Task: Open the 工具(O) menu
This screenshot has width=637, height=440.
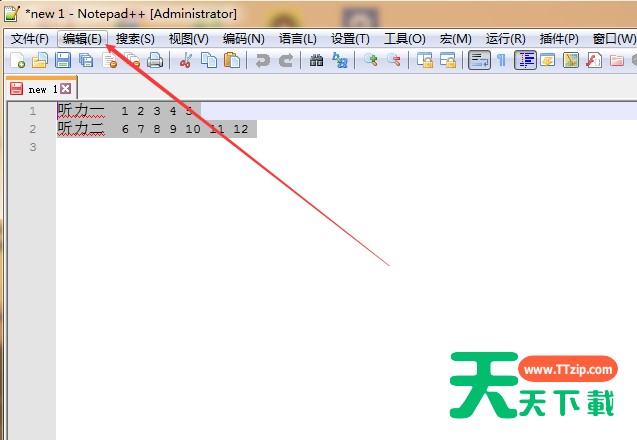Action: [405, 39]
